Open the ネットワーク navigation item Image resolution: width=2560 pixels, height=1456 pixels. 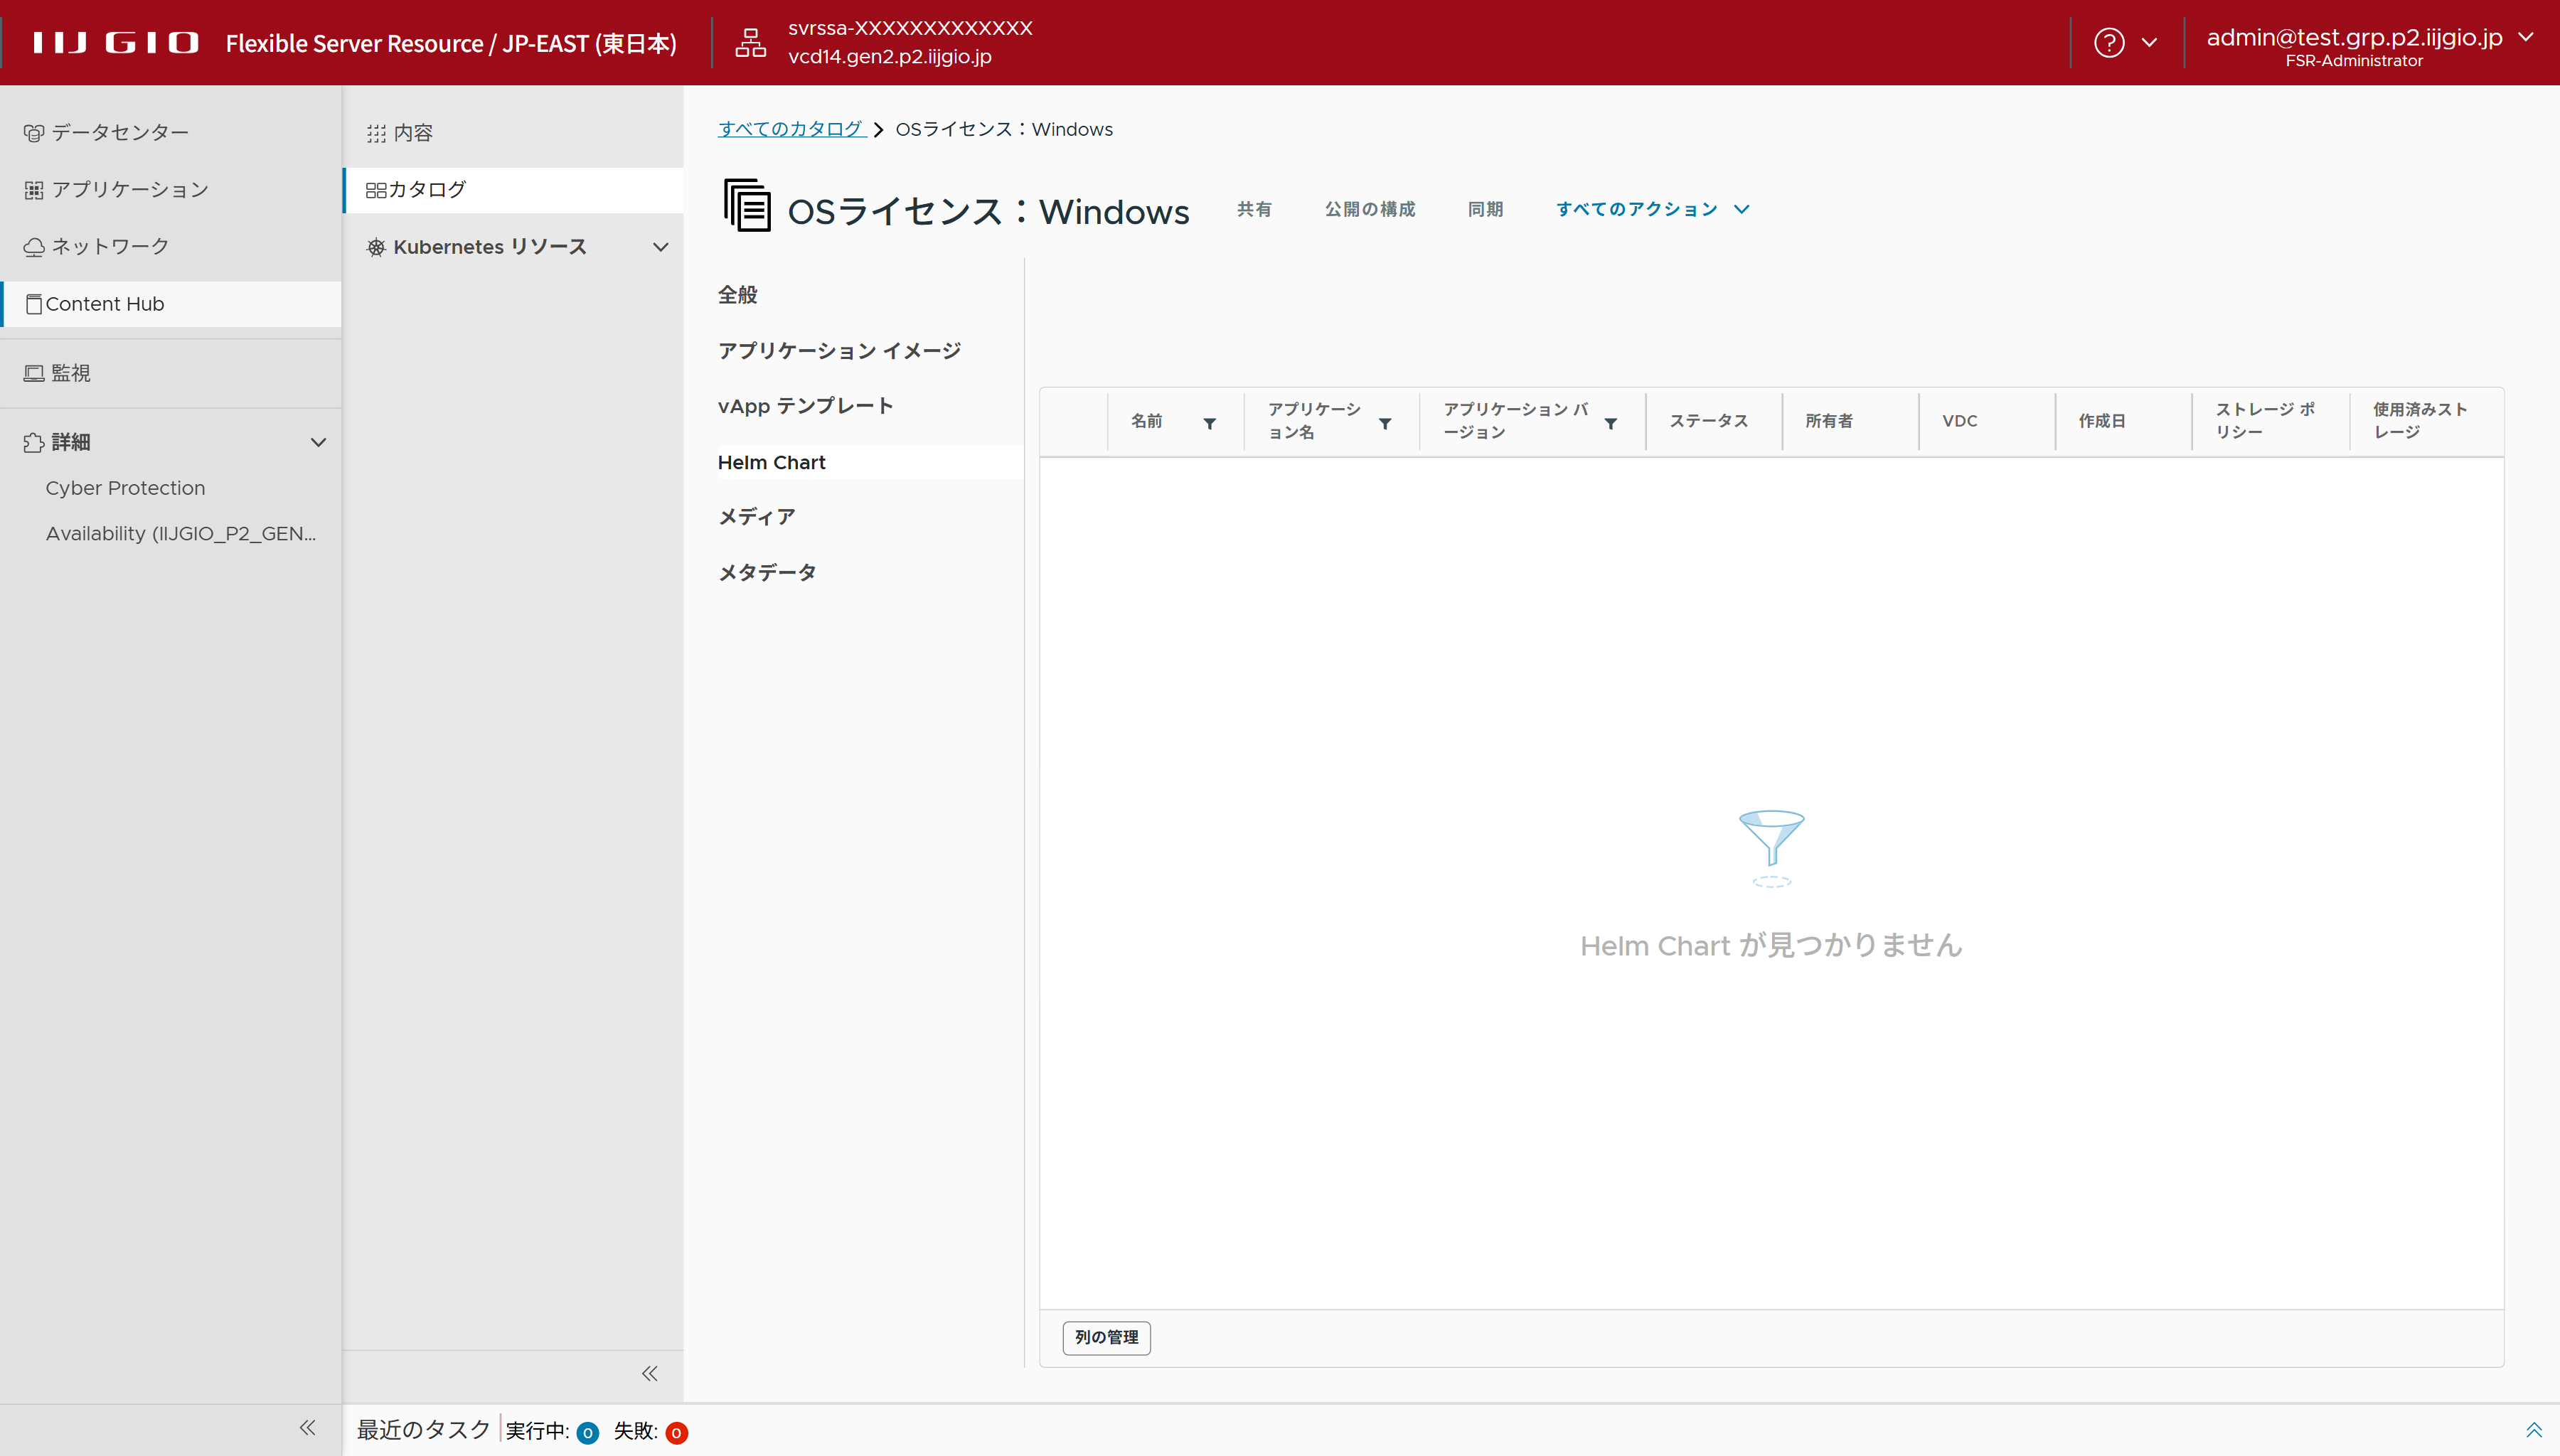pos(110,246)
